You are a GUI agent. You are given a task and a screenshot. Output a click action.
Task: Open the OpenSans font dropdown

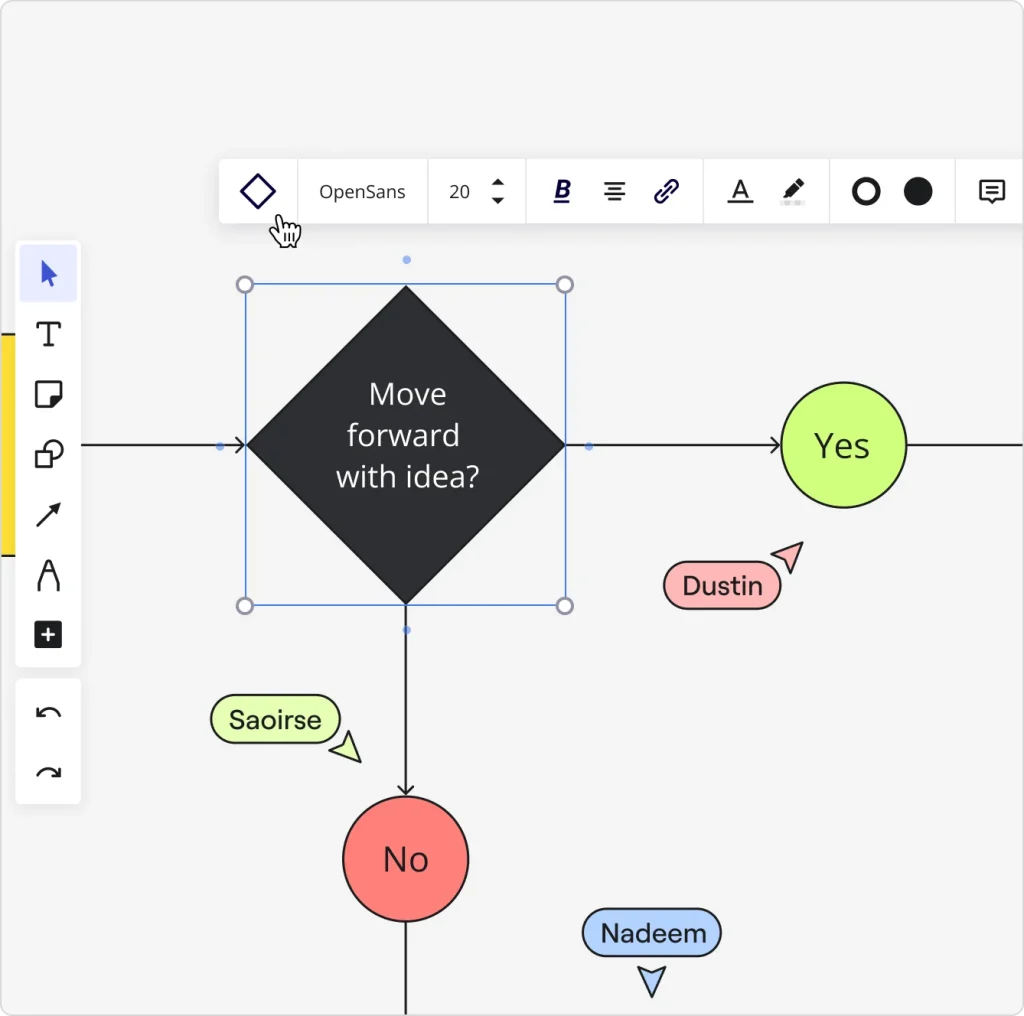tap(362, 191)
